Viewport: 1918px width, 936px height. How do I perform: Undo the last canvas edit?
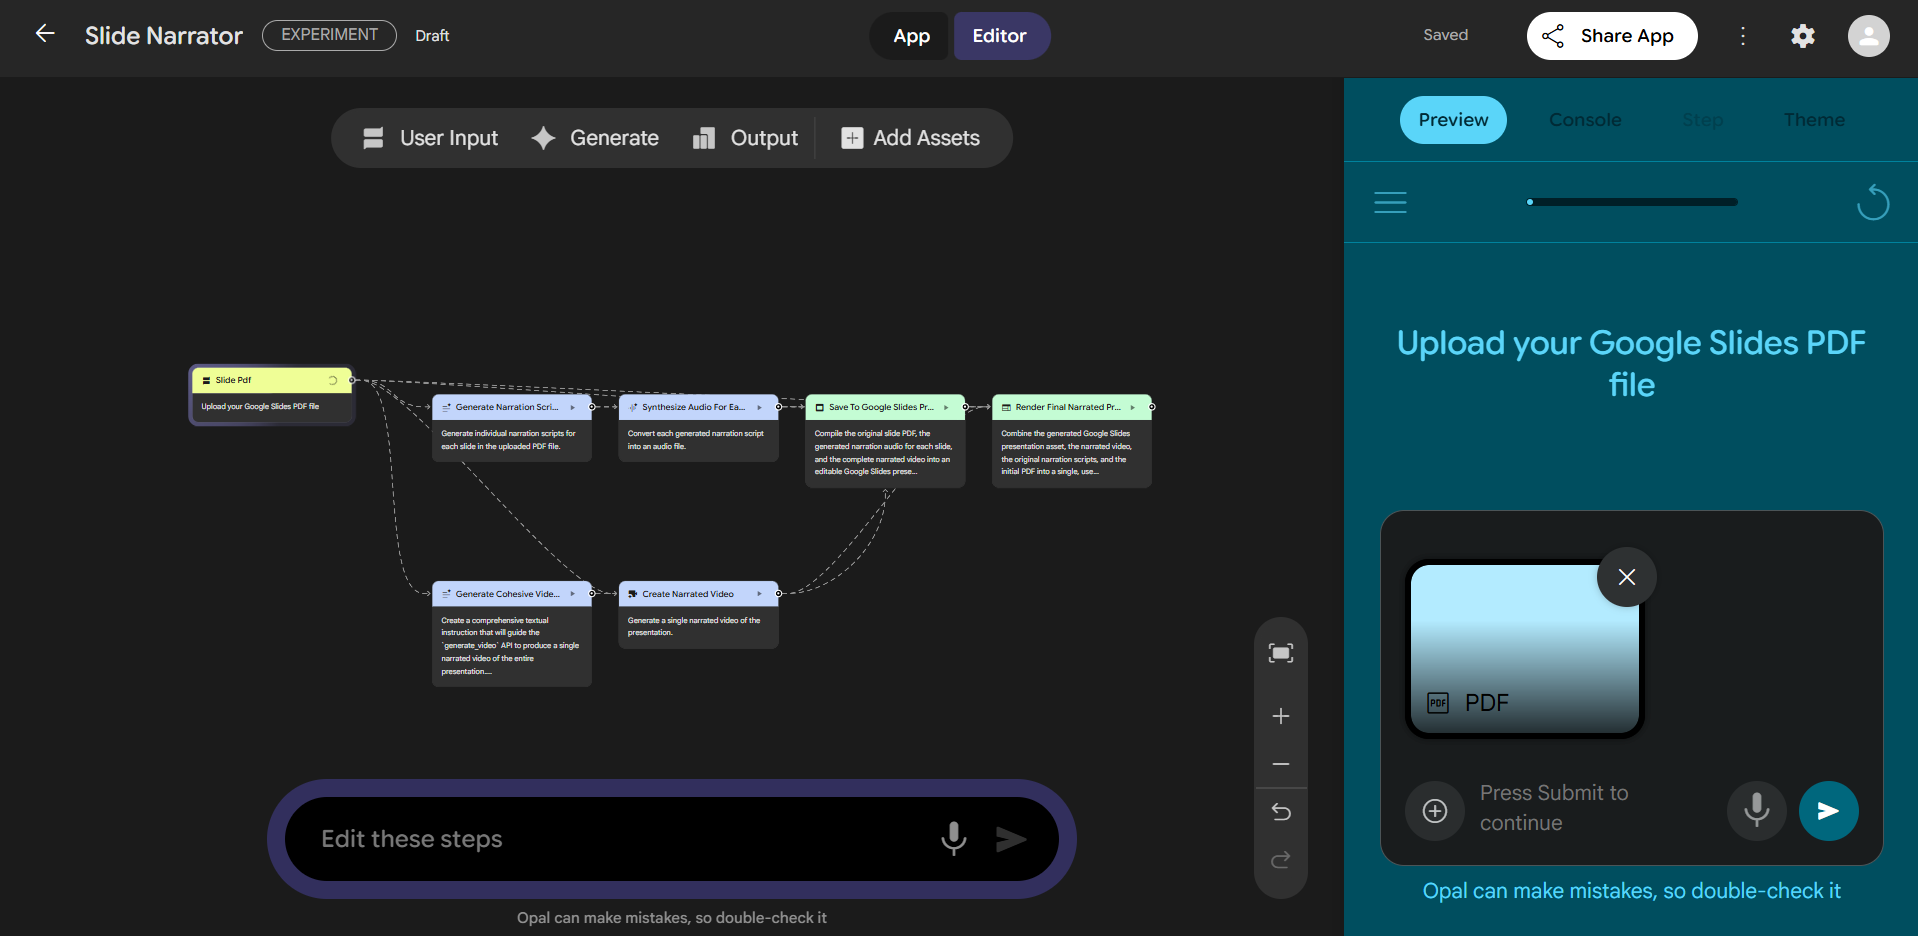(x=1280, y=812)
